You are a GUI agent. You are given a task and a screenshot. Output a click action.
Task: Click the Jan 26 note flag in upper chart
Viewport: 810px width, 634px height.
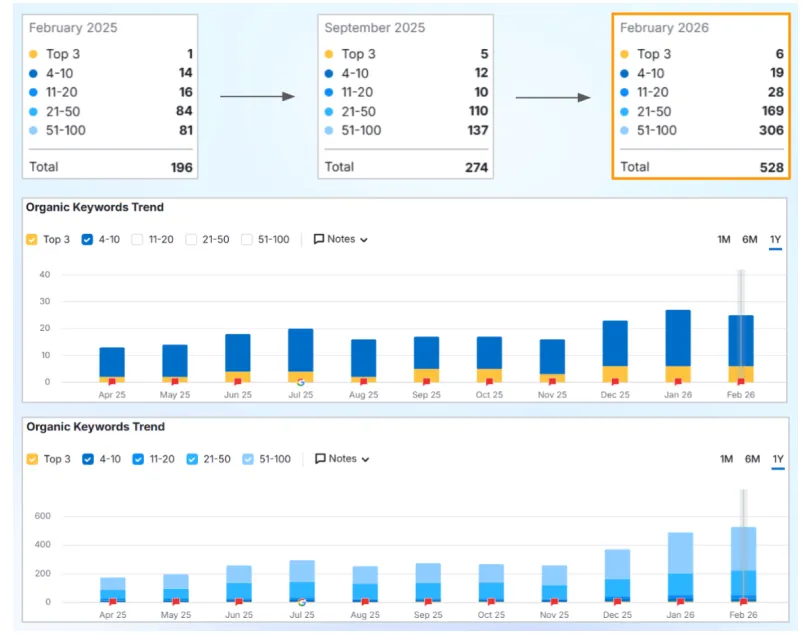coord(678,382)
